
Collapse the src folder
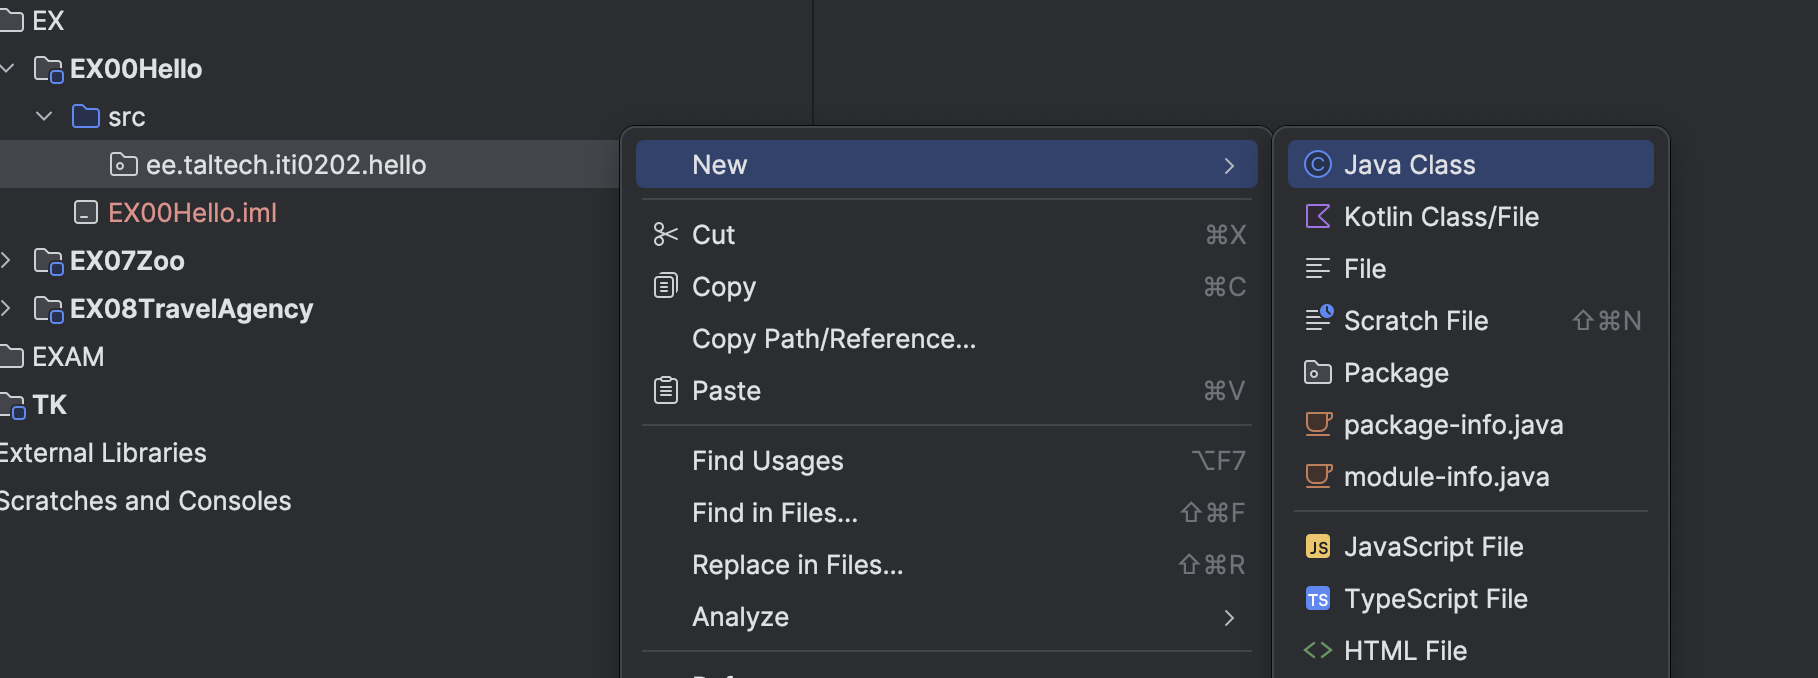[44, 116]
